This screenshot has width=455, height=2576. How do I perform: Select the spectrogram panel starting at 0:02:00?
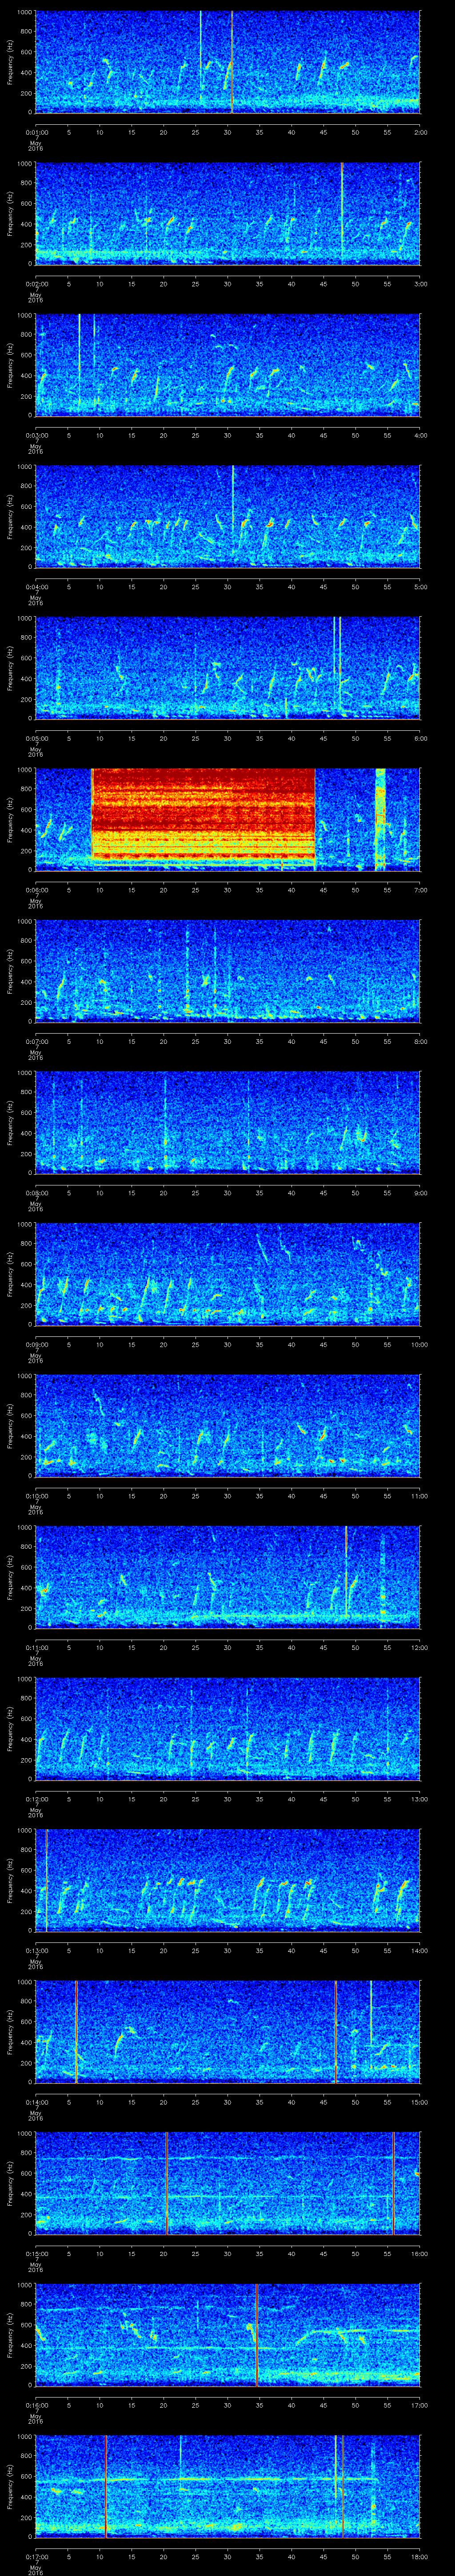coord(228,213)
